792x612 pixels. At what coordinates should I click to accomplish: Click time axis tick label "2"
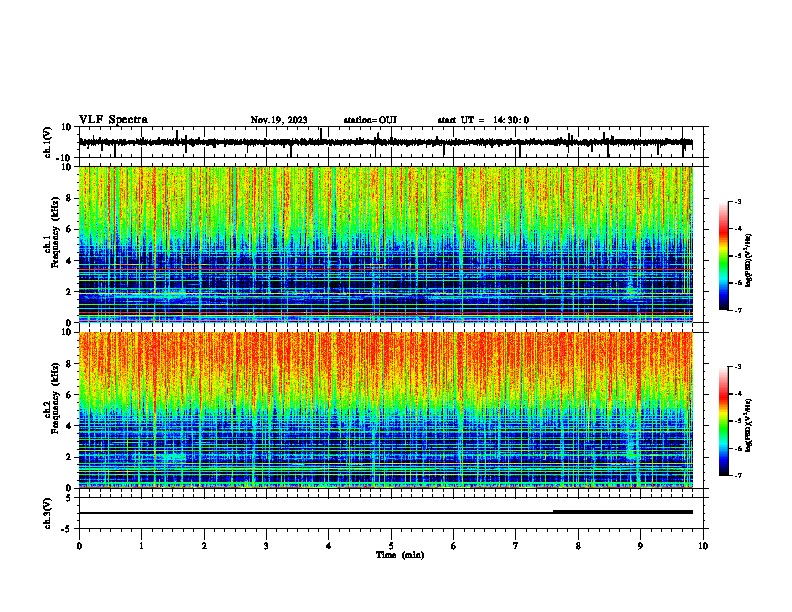(204, 546)
